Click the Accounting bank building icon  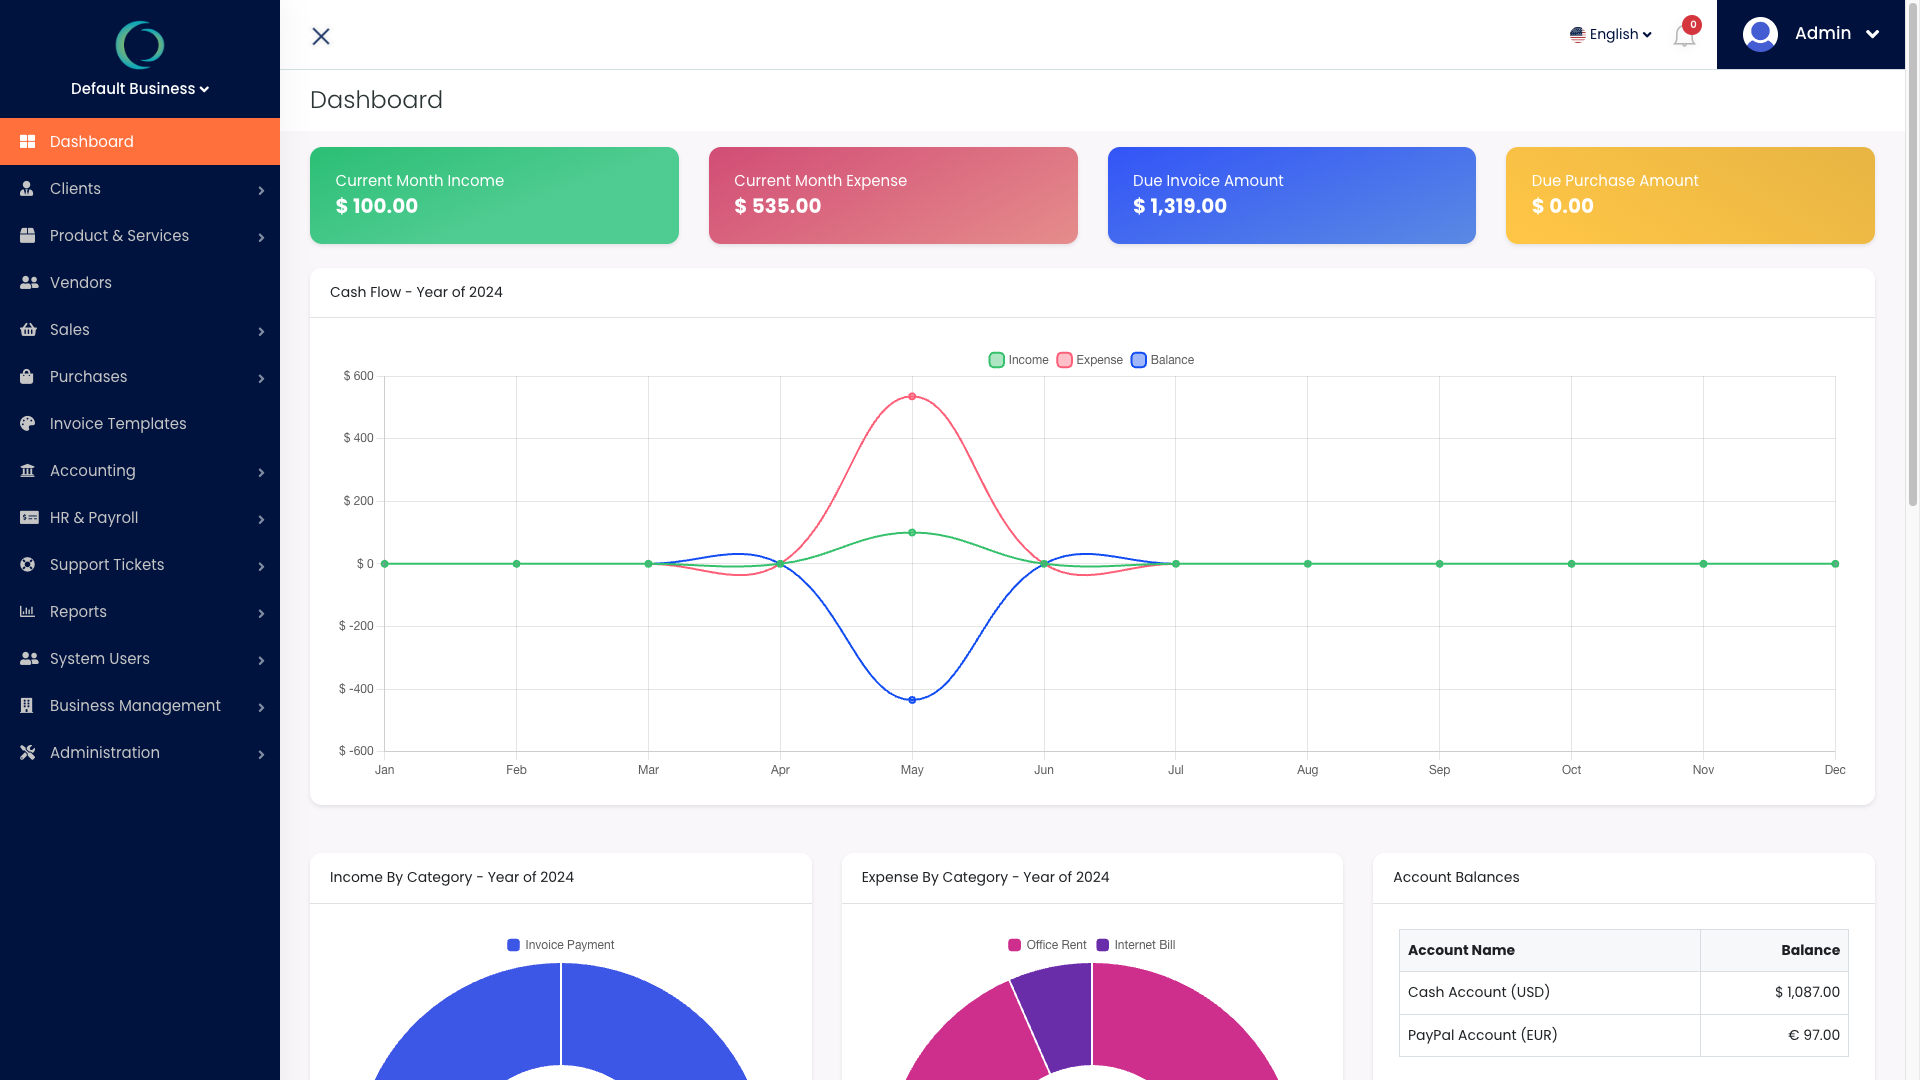[x=28, y=471]
